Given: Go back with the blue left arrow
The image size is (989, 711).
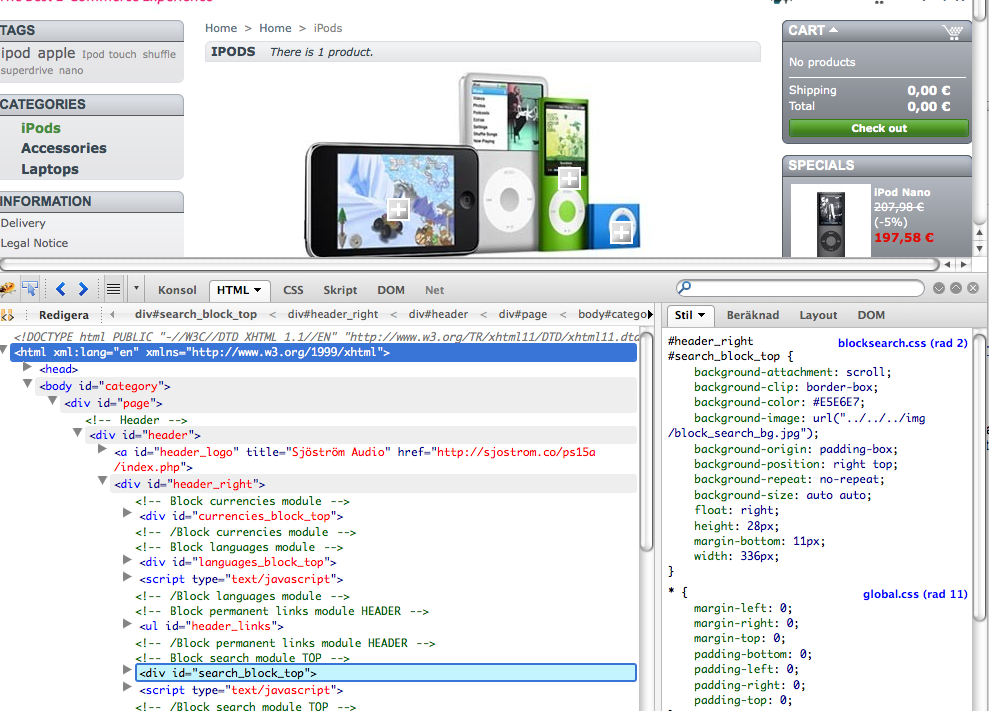Looking at the screenshot, I should click(x=61, y=289).
